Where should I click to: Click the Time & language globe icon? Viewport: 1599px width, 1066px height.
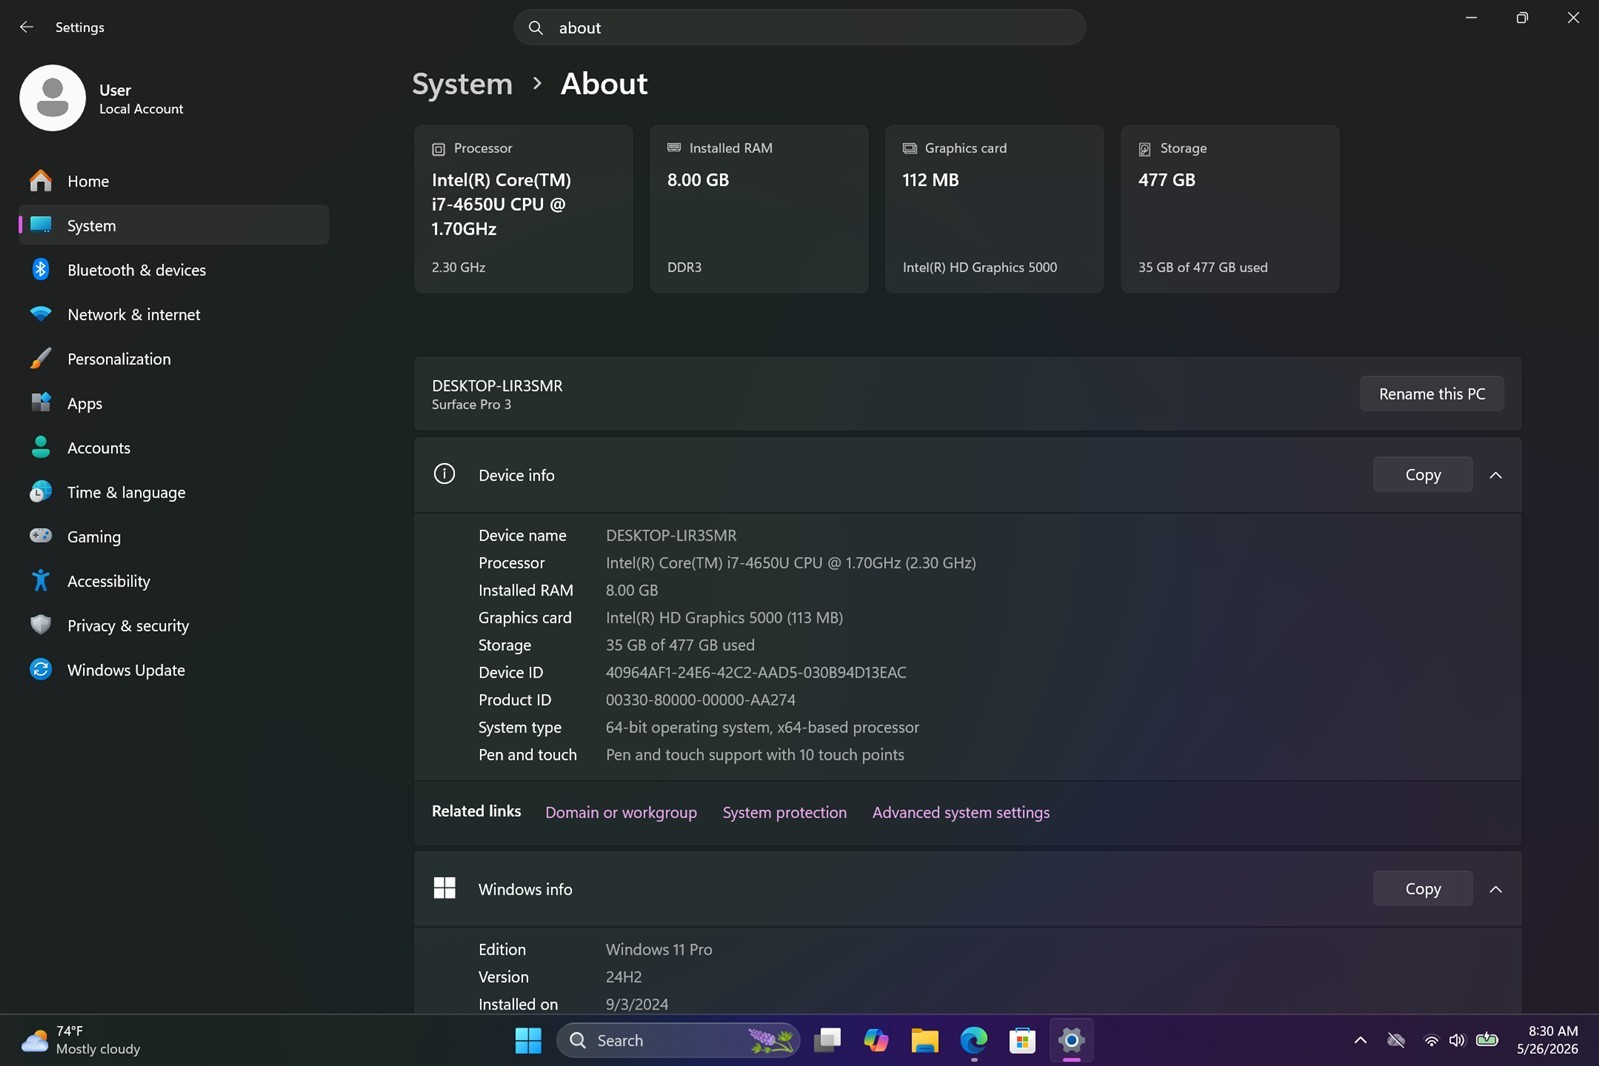click(x=40, y=492)
